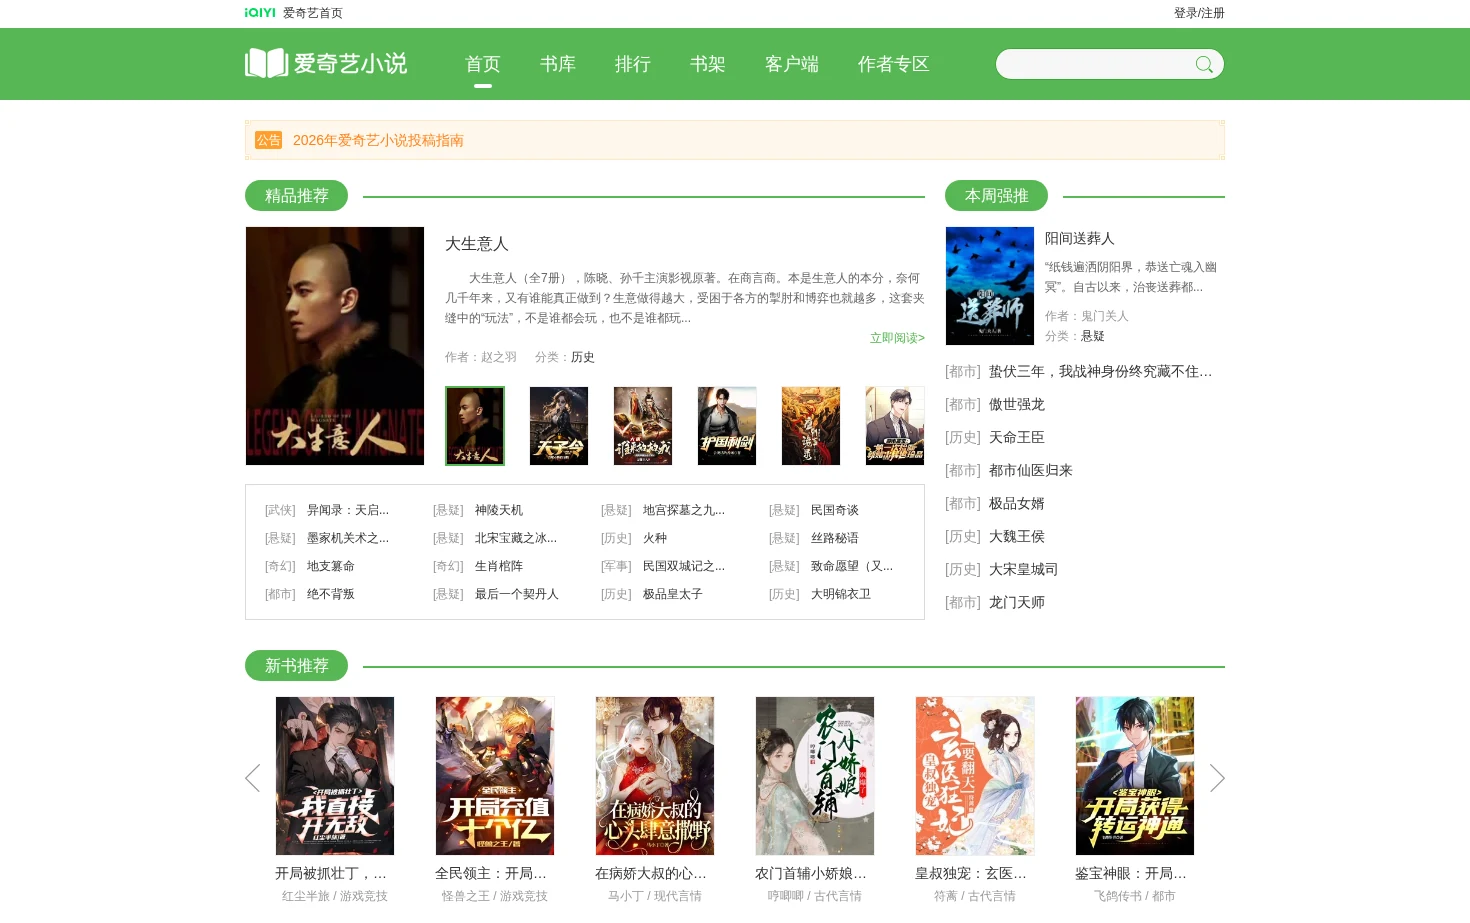The width and height of the screenshot is (1470, 923).
Task: Select the 大生意人 small cover thumbnail
Action: coord(475,426)
